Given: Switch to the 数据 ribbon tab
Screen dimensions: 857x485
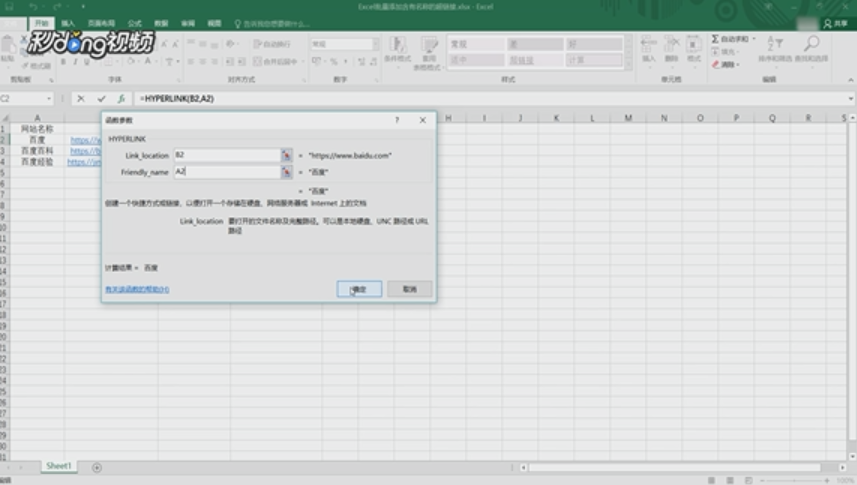Looking at the screenshot, I should 161,24.
